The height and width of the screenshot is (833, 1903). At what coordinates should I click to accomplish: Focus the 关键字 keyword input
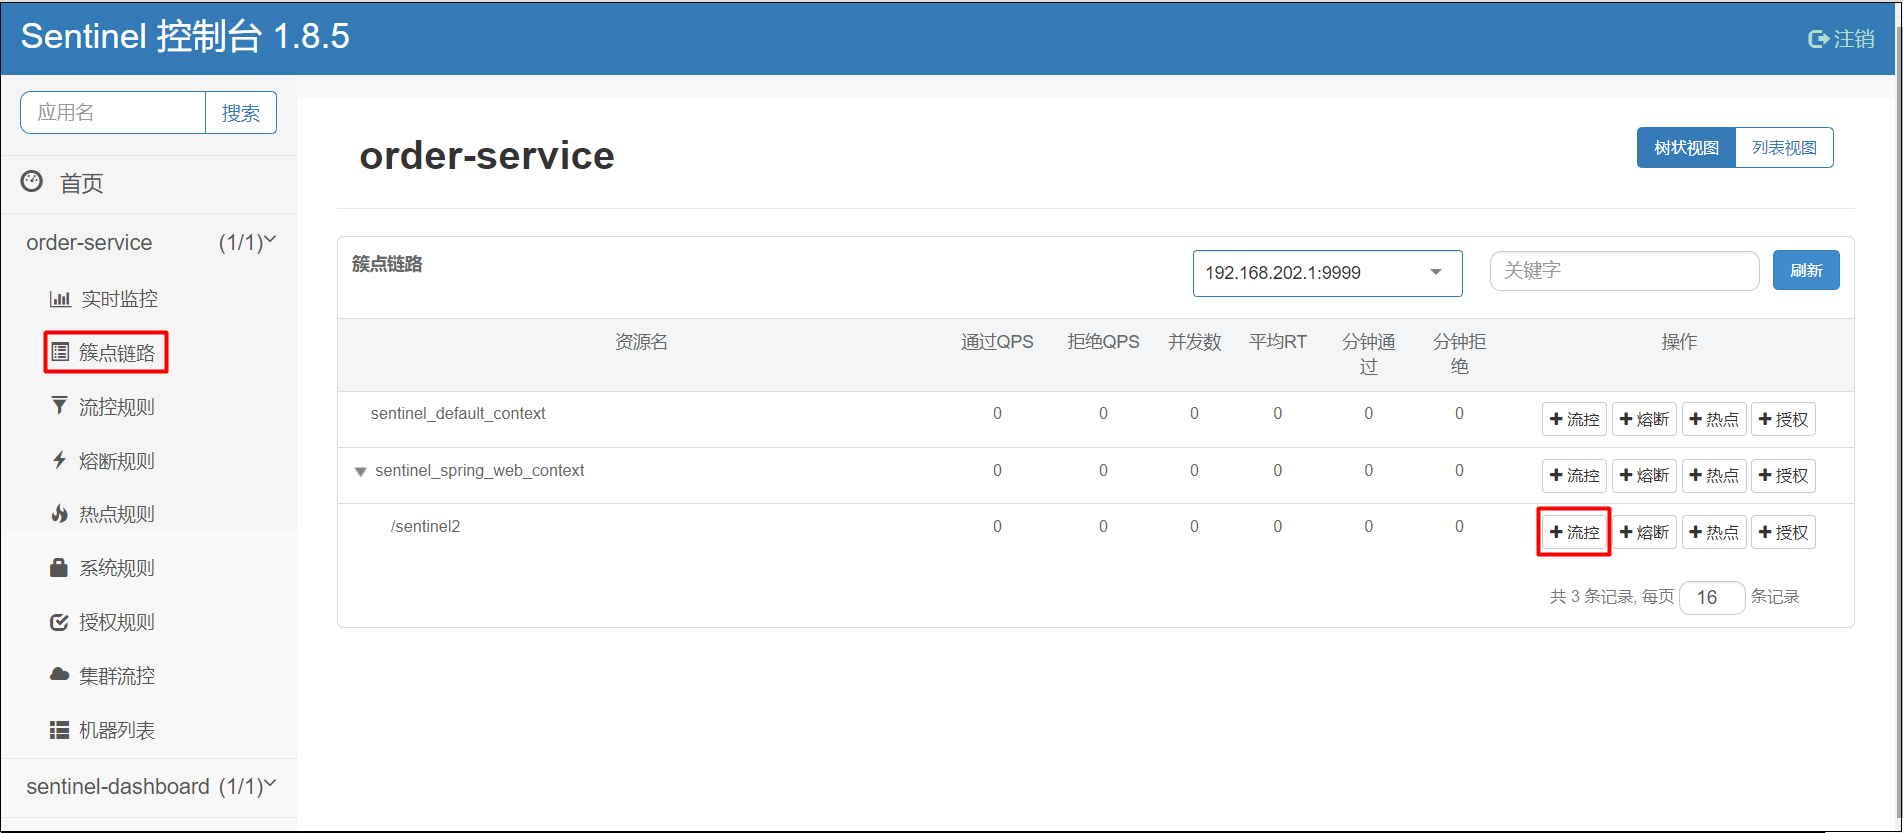[1624, 270]
